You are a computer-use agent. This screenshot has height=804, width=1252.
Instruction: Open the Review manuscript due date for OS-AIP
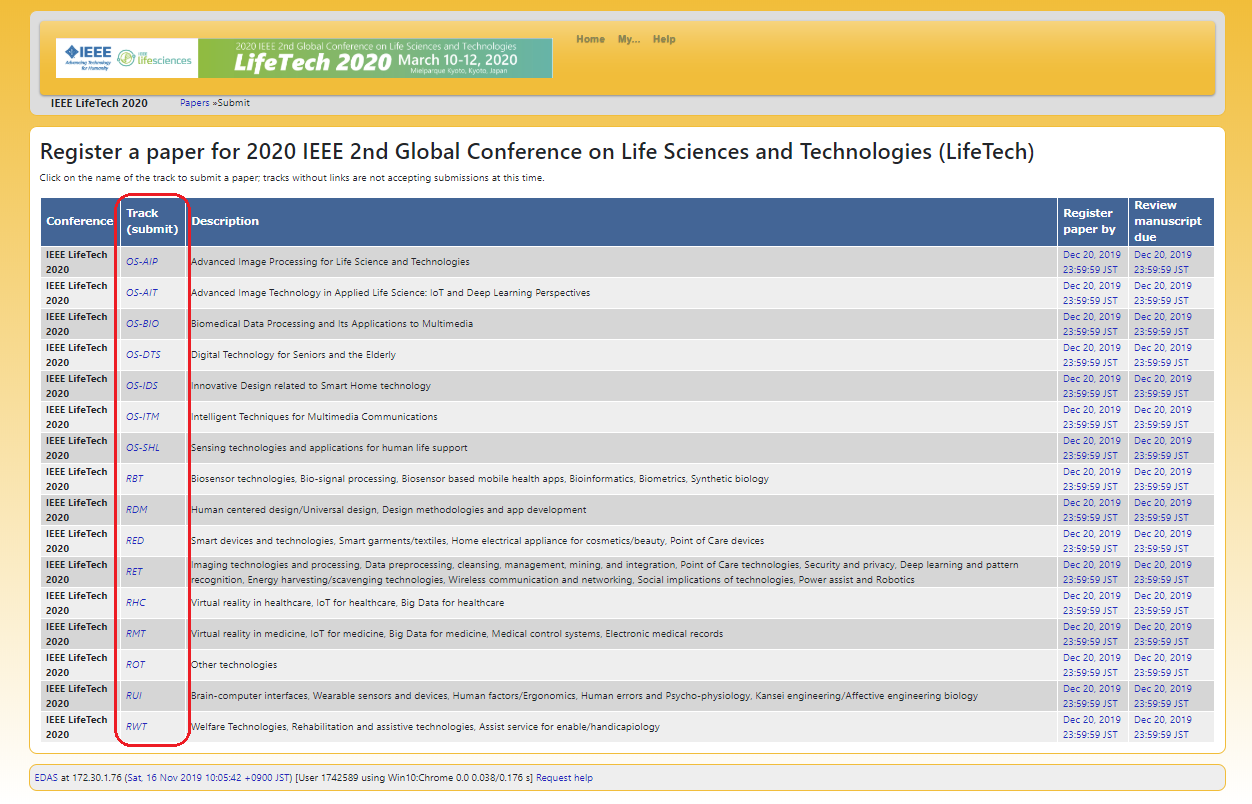(x=1163, y=262)
